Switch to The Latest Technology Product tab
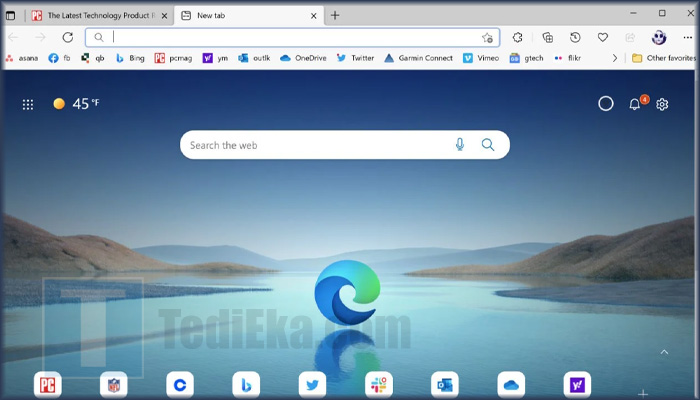 pyautogui.click(x=100, y=16)
